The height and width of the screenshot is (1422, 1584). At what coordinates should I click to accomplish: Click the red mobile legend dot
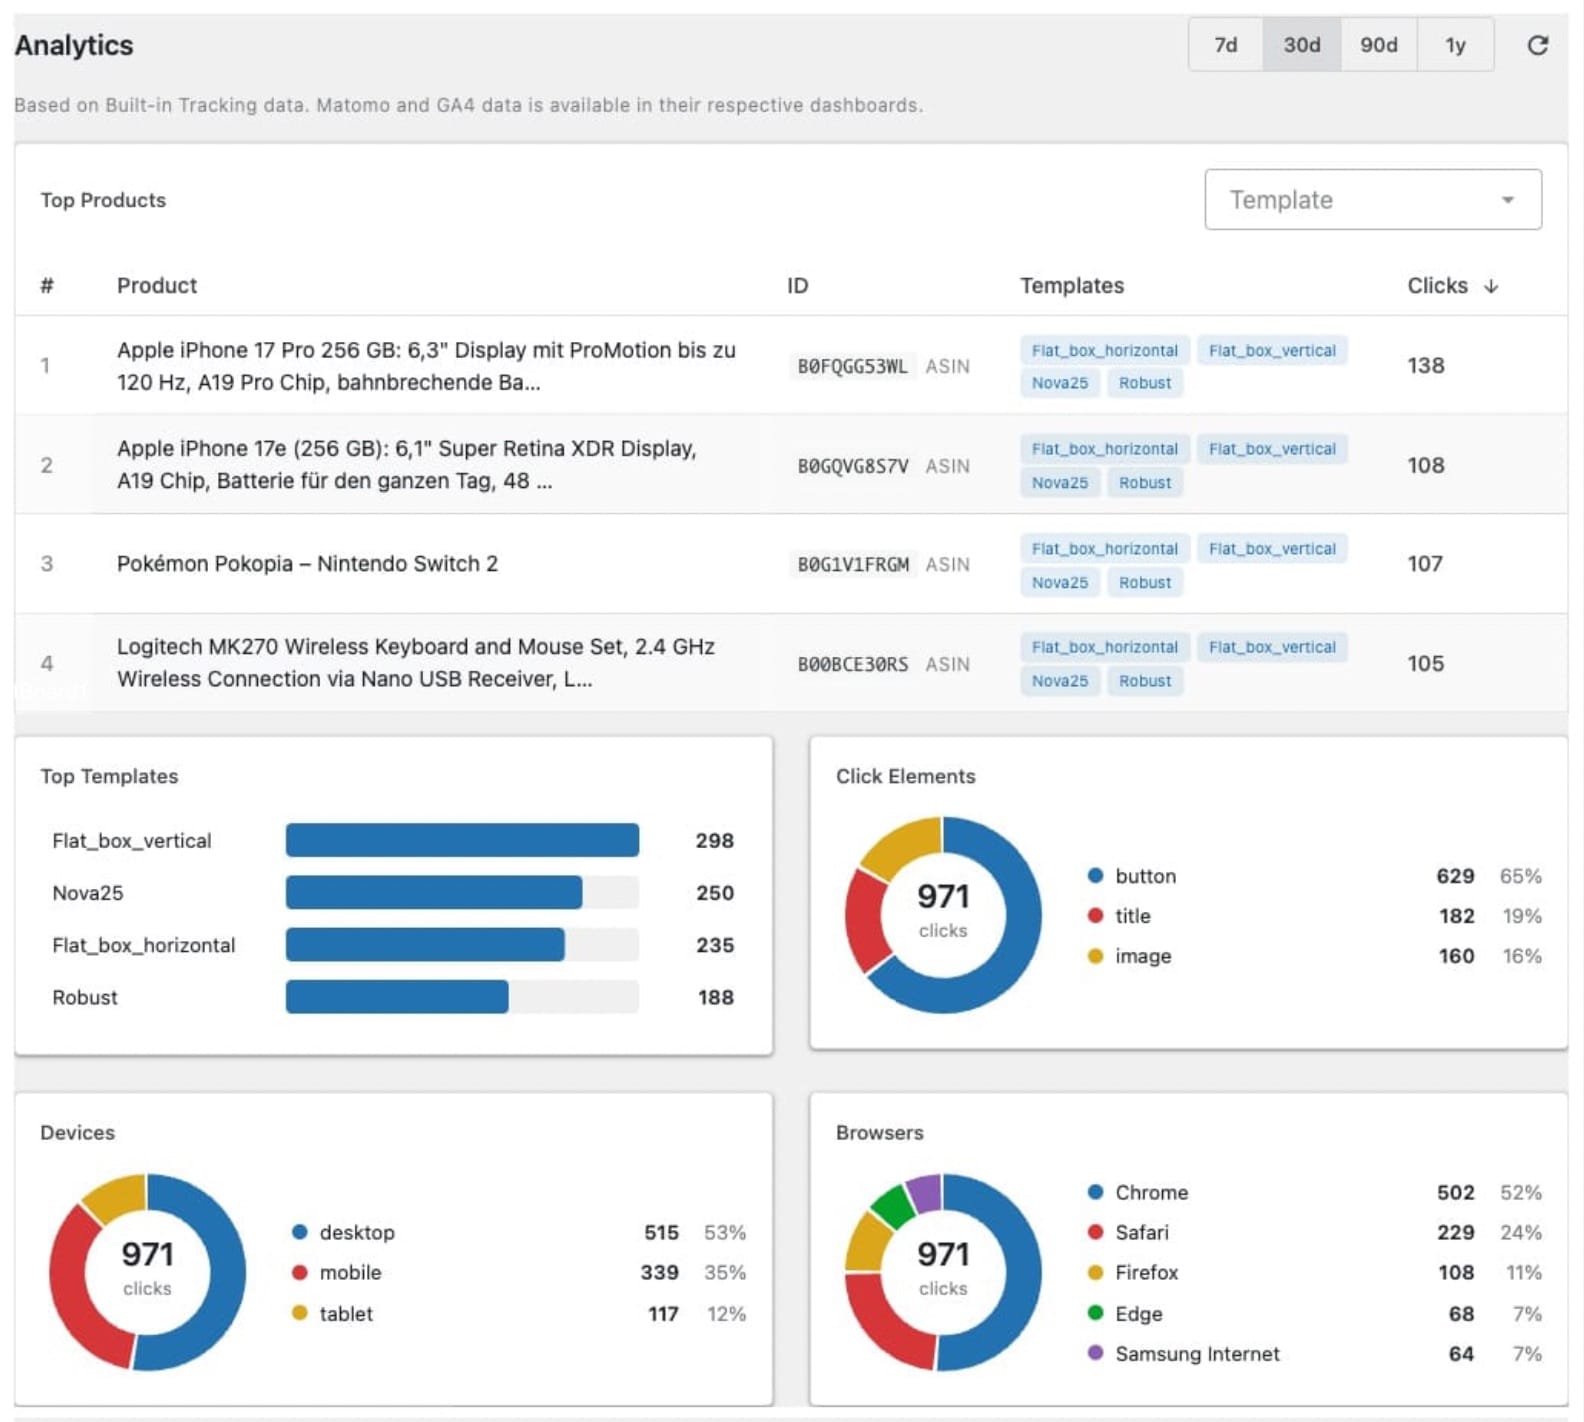pos(299,1272)
